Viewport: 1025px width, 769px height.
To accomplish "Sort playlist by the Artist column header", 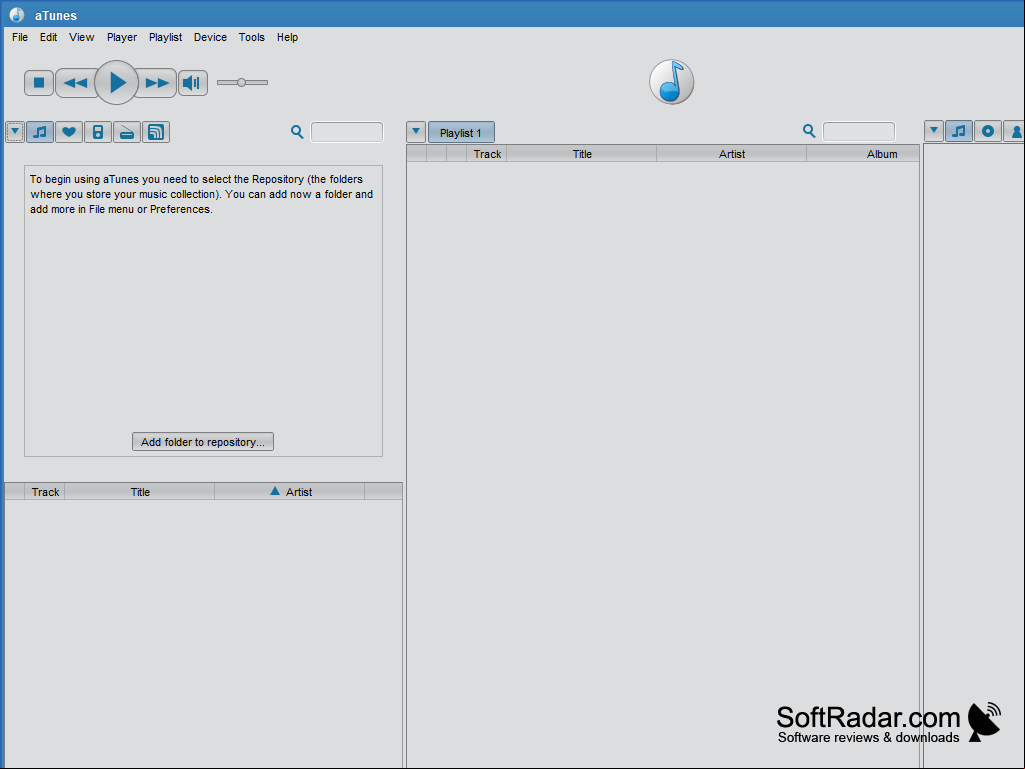I will (731, 154).
